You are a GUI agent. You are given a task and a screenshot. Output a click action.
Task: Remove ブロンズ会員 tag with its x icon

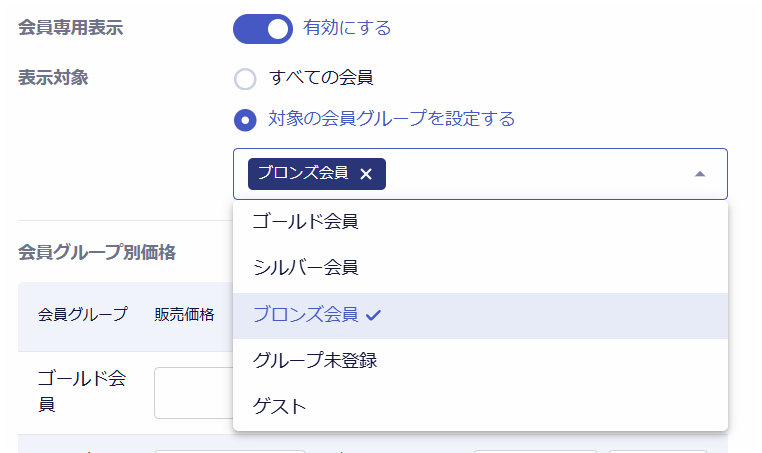(x=366, y=174)
